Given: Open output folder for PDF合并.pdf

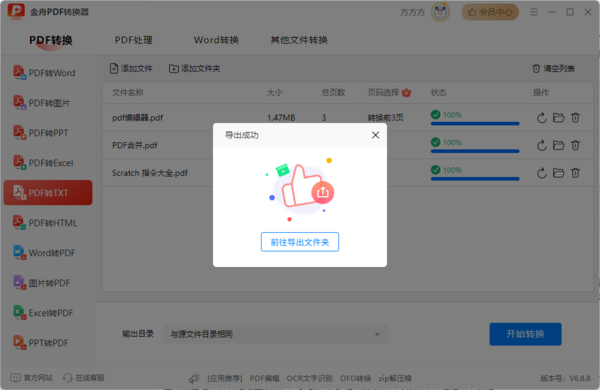Looking at the screenshot, I should click(x=559, y=145).
